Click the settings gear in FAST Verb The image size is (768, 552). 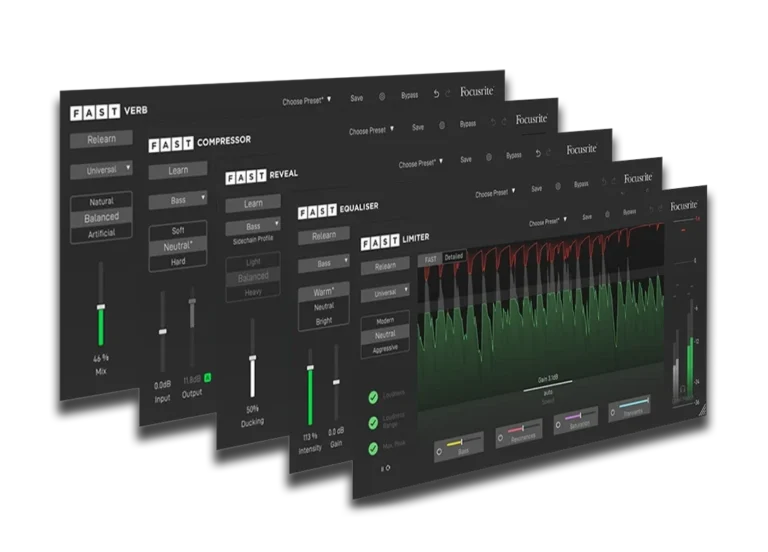(382, 96)
